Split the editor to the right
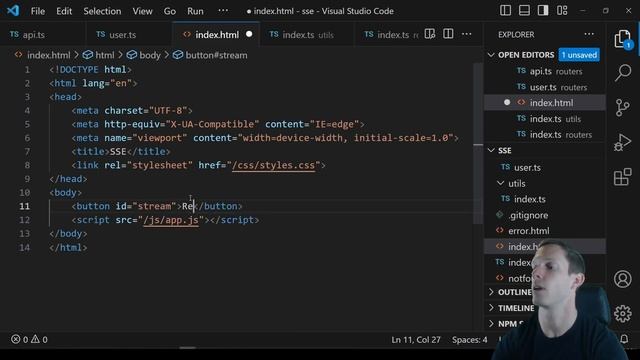This screenshot has height=360, width=640. click(x=448, y=34)
